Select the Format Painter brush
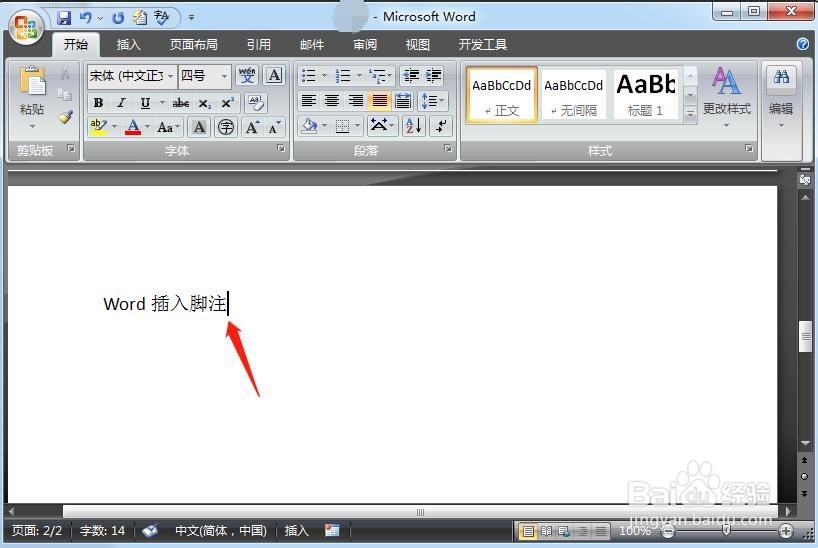 click(x=65, y=117)
